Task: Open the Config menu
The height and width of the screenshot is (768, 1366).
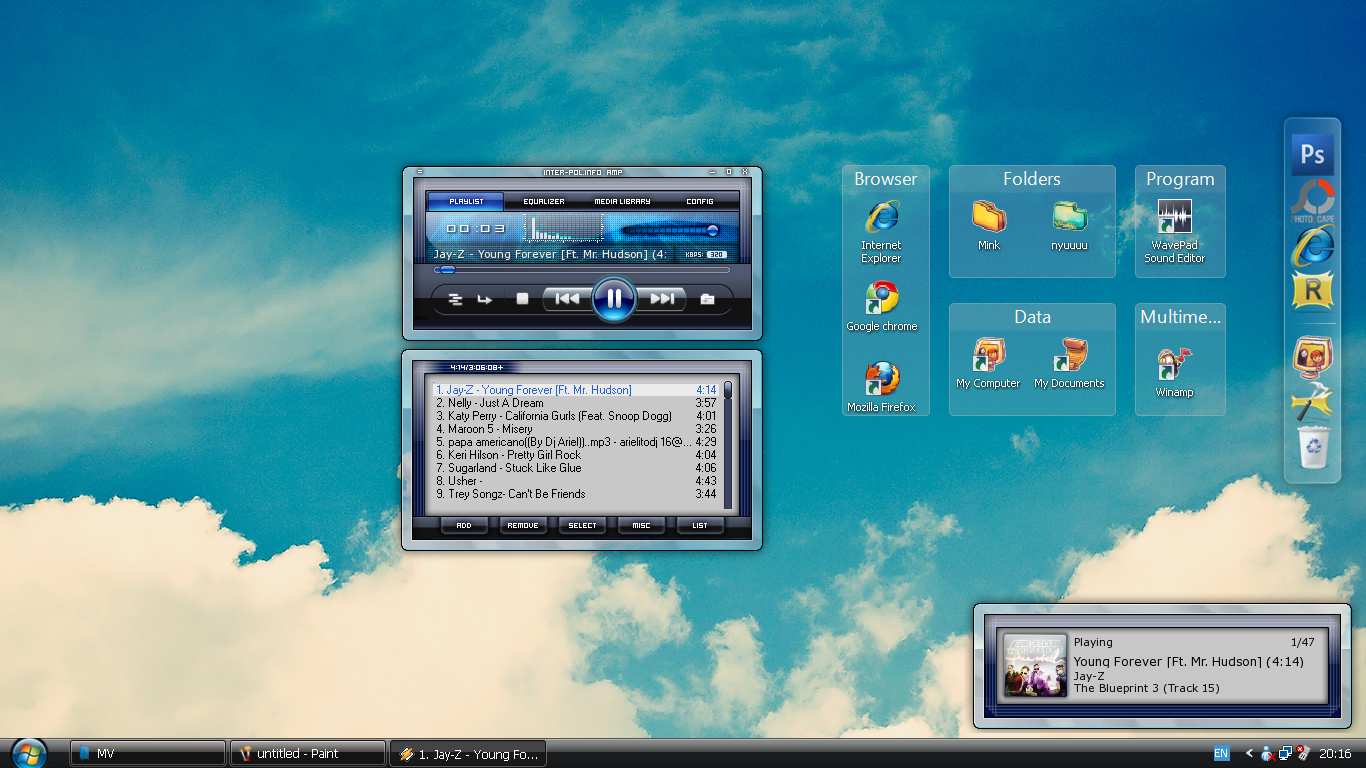Action: pyautogui.click(x=699, y=201)
